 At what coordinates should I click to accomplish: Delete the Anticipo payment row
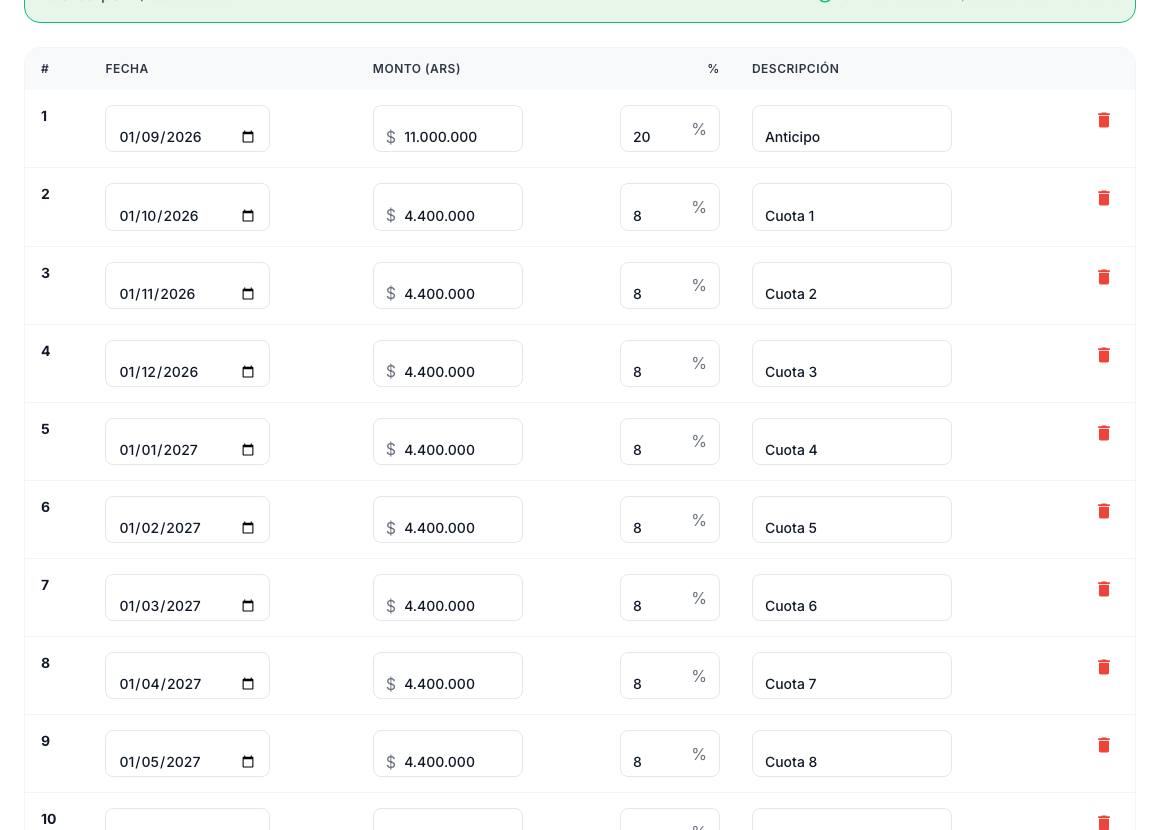[1103, 120]
